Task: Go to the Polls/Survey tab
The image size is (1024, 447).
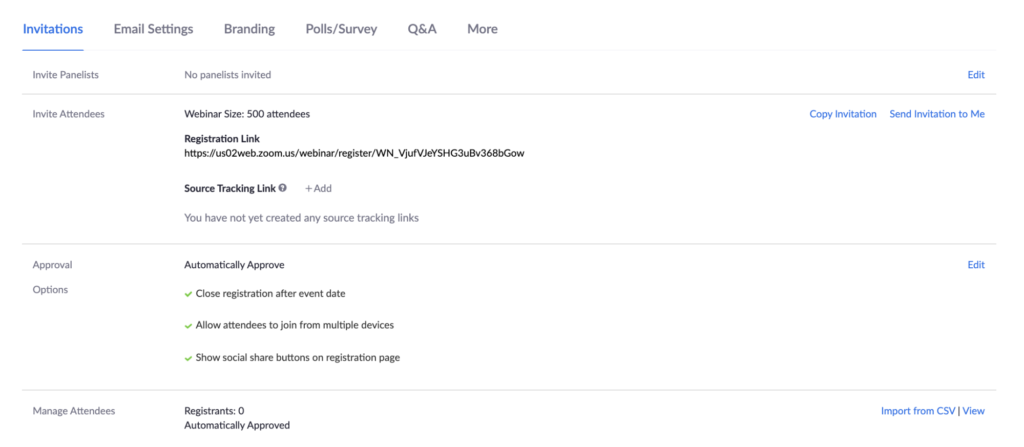Action: [x=342, y=29]
